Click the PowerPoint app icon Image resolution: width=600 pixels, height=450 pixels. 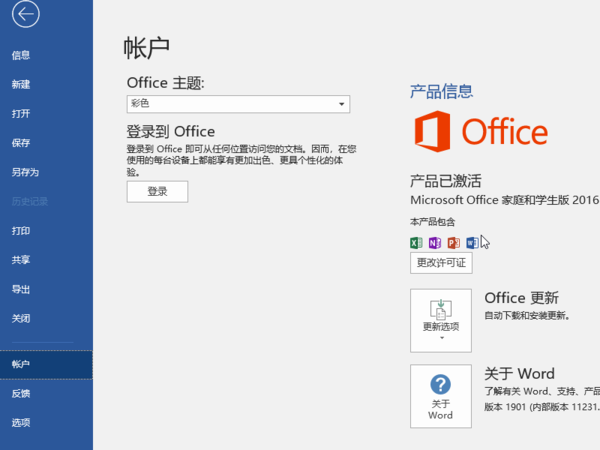pos(453,243)
